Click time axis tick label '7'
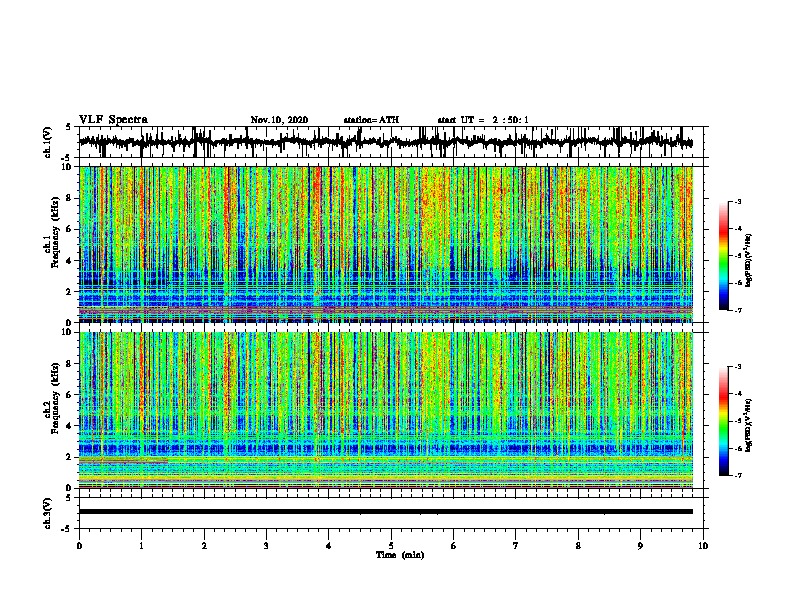Viewport: 792px width, 612px height. [x=516, y=546]
